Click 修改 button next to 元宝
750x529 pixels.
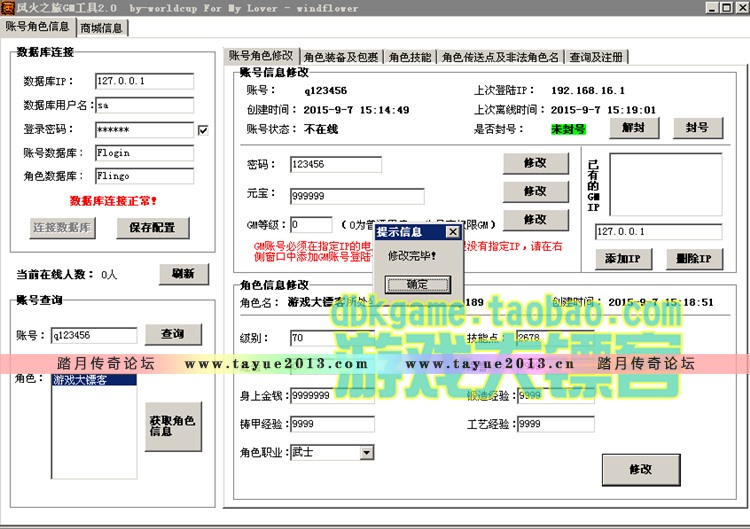coord(536,191)
